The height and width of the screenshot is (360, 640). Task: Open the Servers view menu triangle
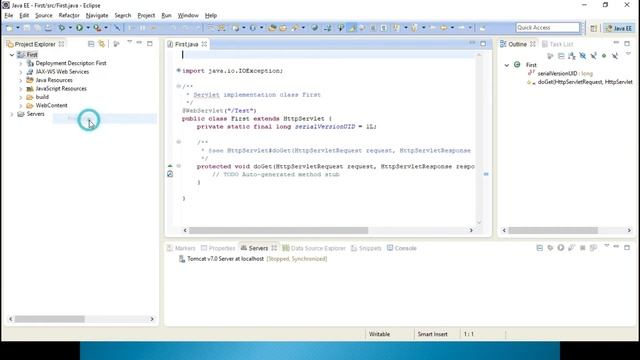tap(607, 246)
